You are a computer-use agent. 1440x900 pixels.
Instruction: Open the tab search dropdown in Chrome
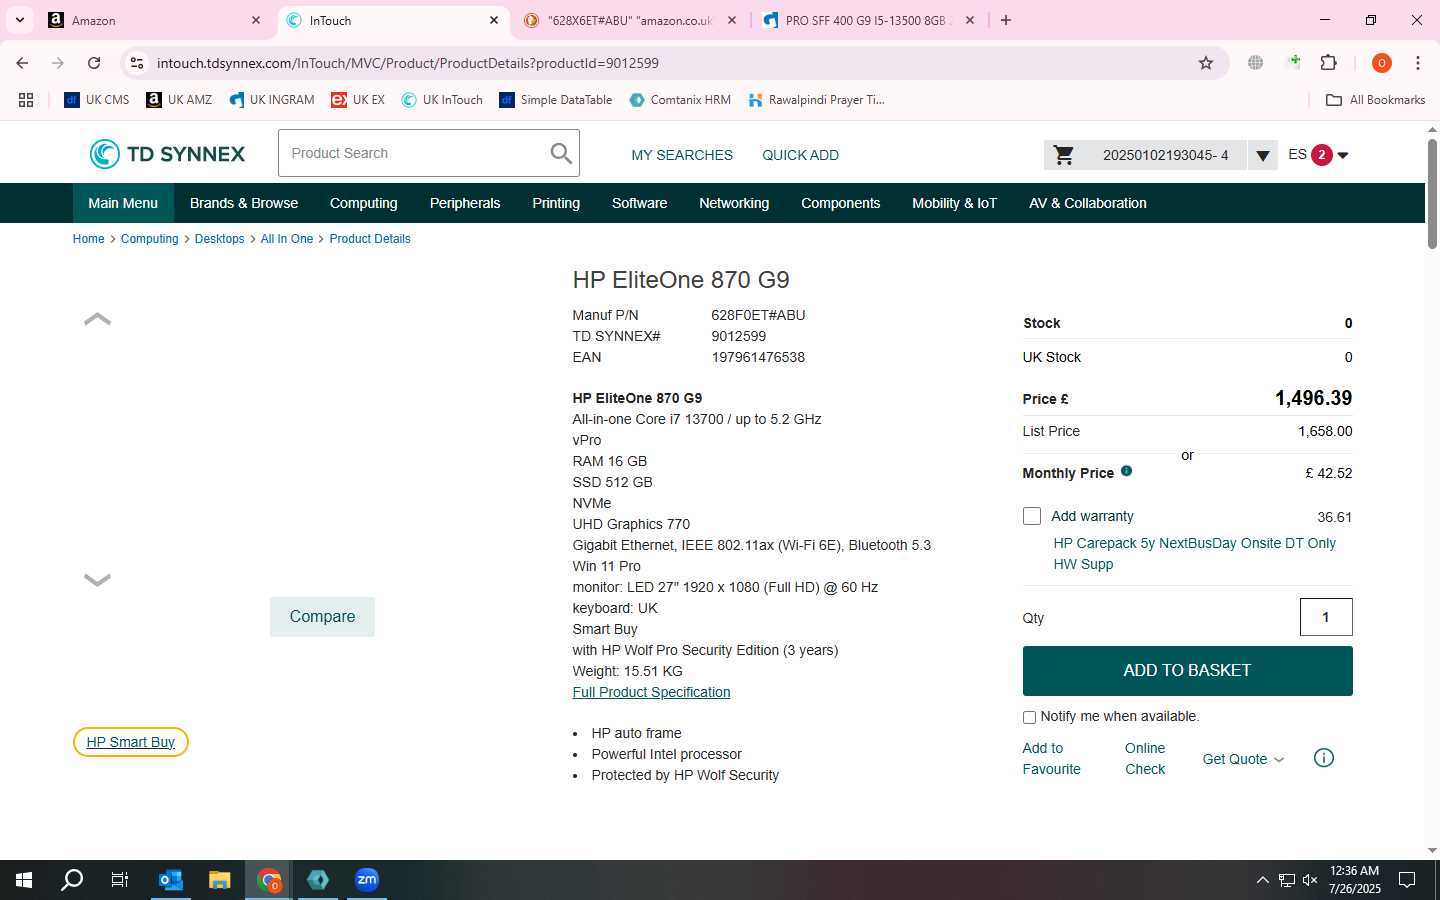[x=19, y=20]
